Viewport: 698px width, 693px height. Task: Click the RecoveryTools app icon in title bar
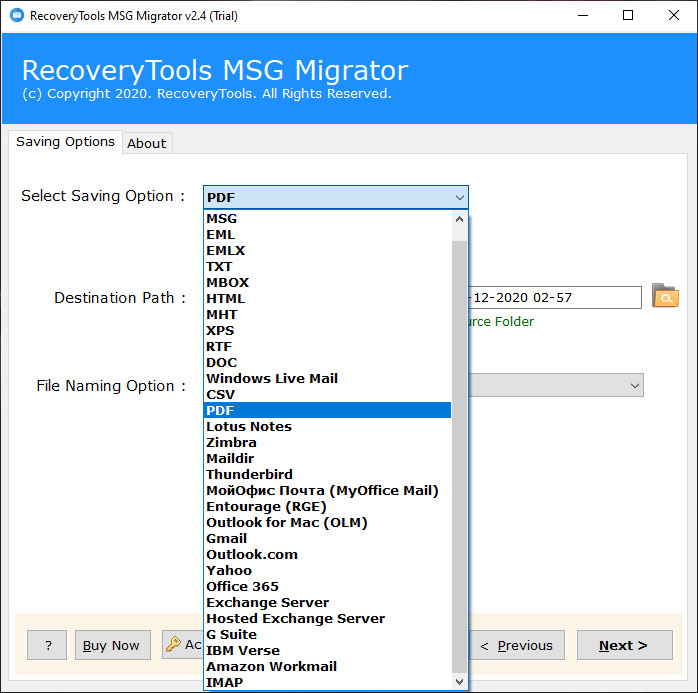(17, 16)
